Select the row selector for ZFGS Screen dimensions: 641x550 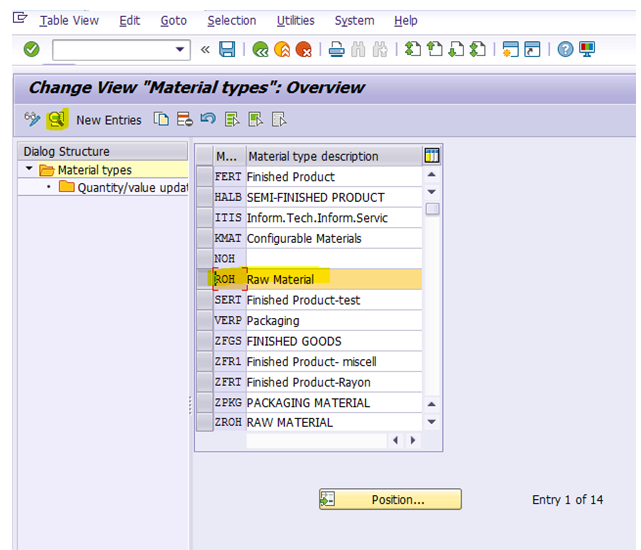coord(205,341)
